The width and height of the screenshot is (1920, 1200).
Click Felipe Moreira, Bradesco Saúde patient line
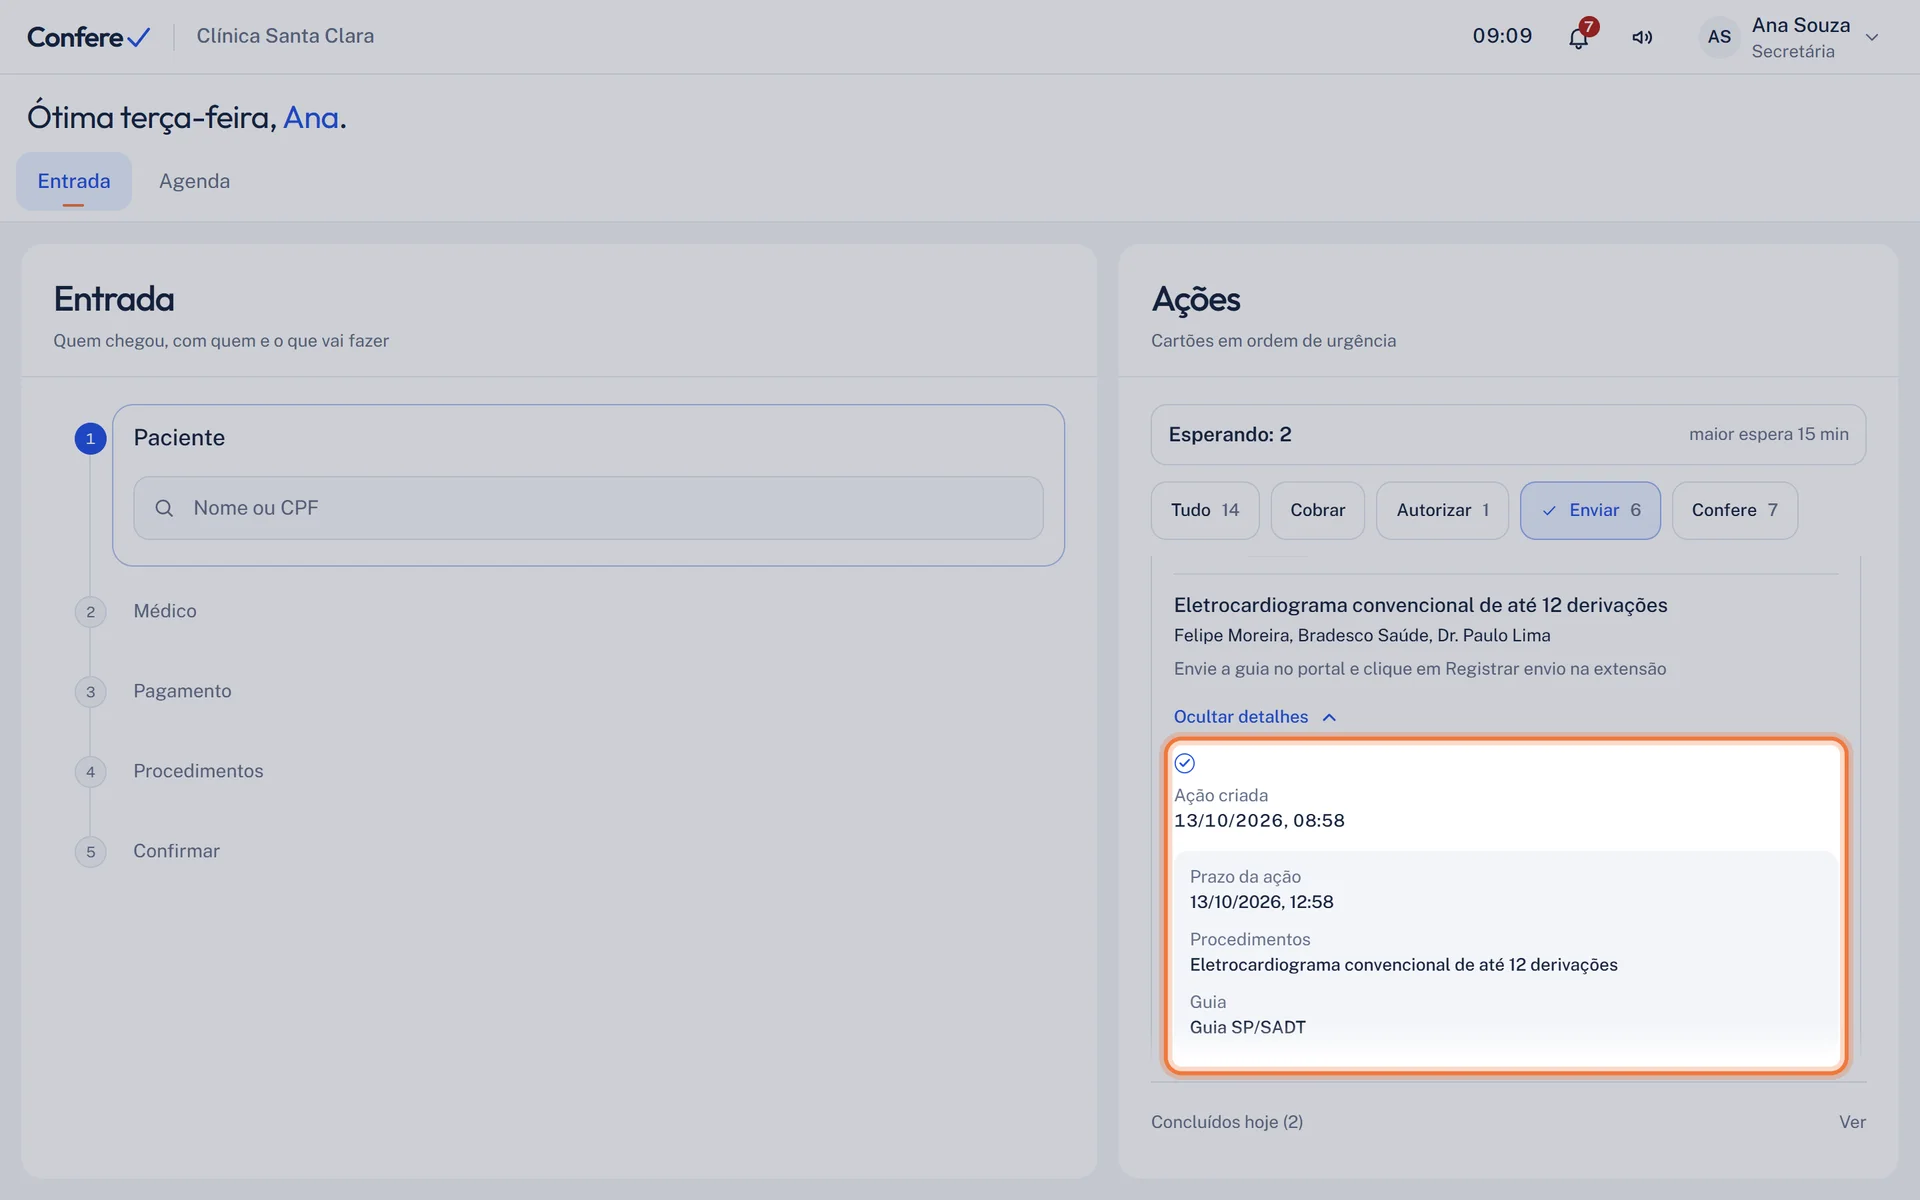point(1362,635)
